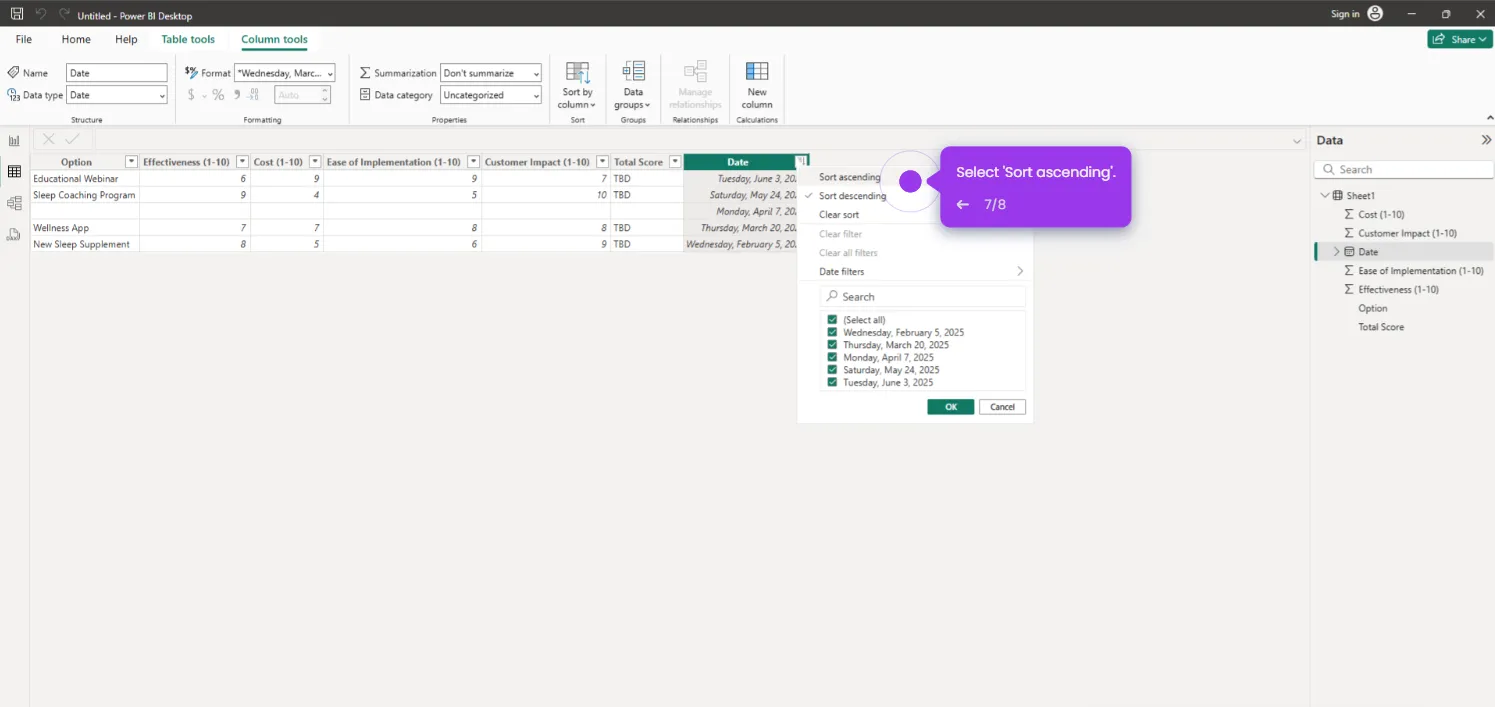Click the filter menu Search box

(x=923, y=297)
